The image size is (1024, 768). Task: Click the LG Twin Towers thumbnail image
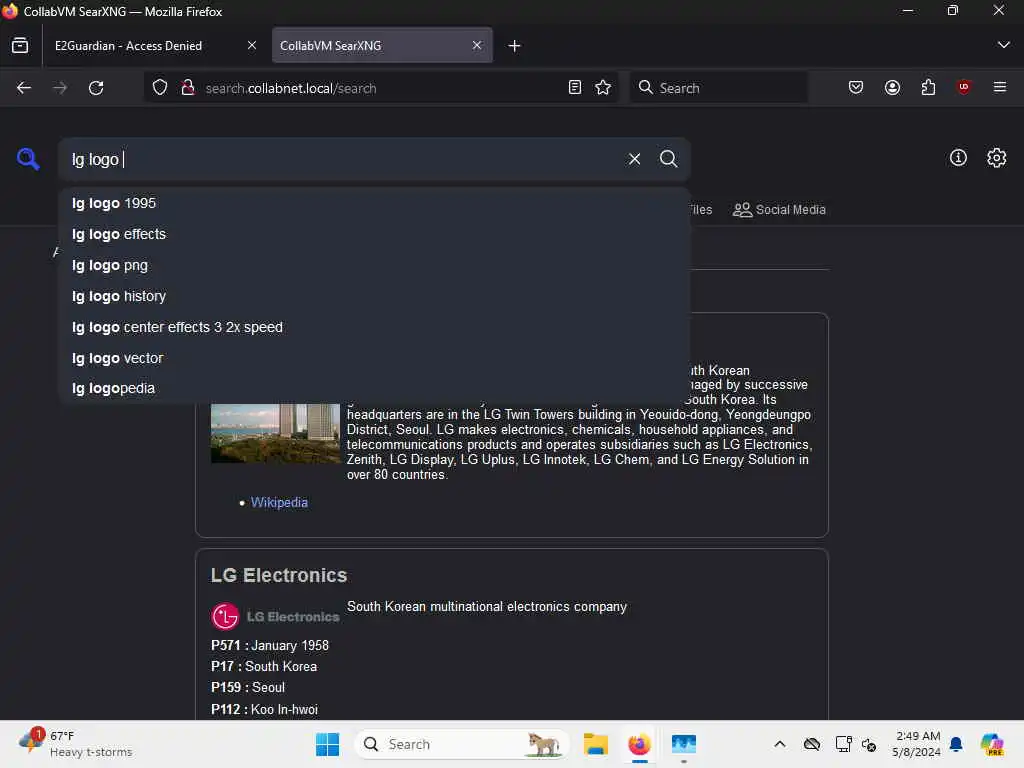(x=276, y=433)
